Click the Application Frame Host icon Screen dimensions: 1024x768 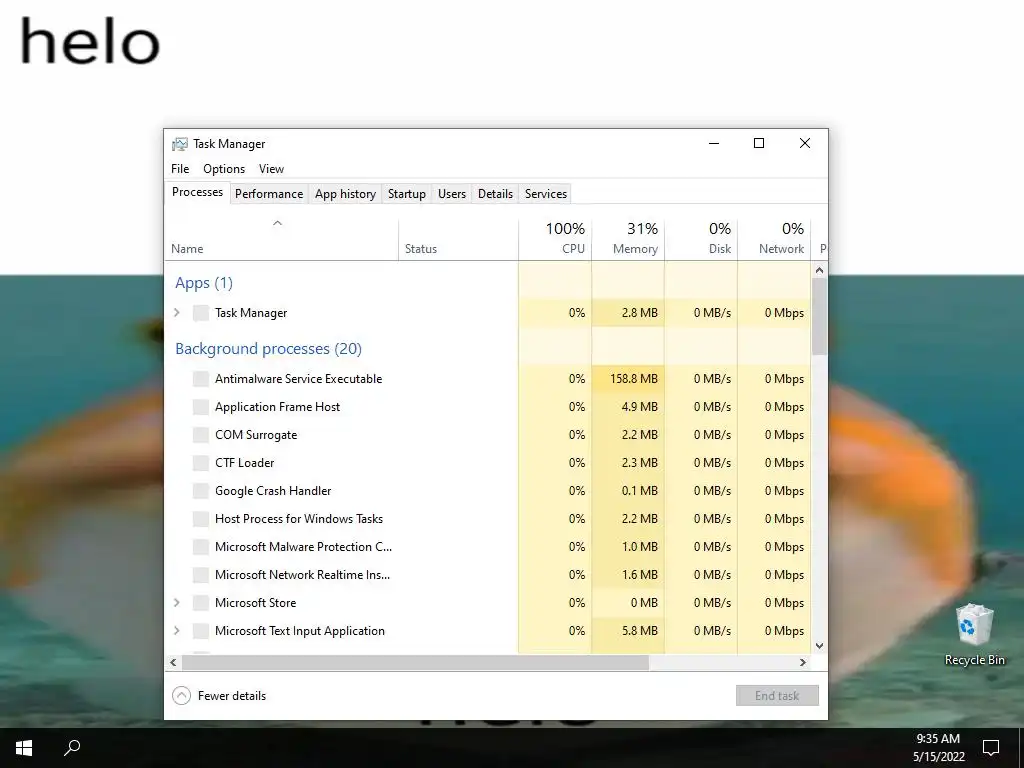[201, 407]
